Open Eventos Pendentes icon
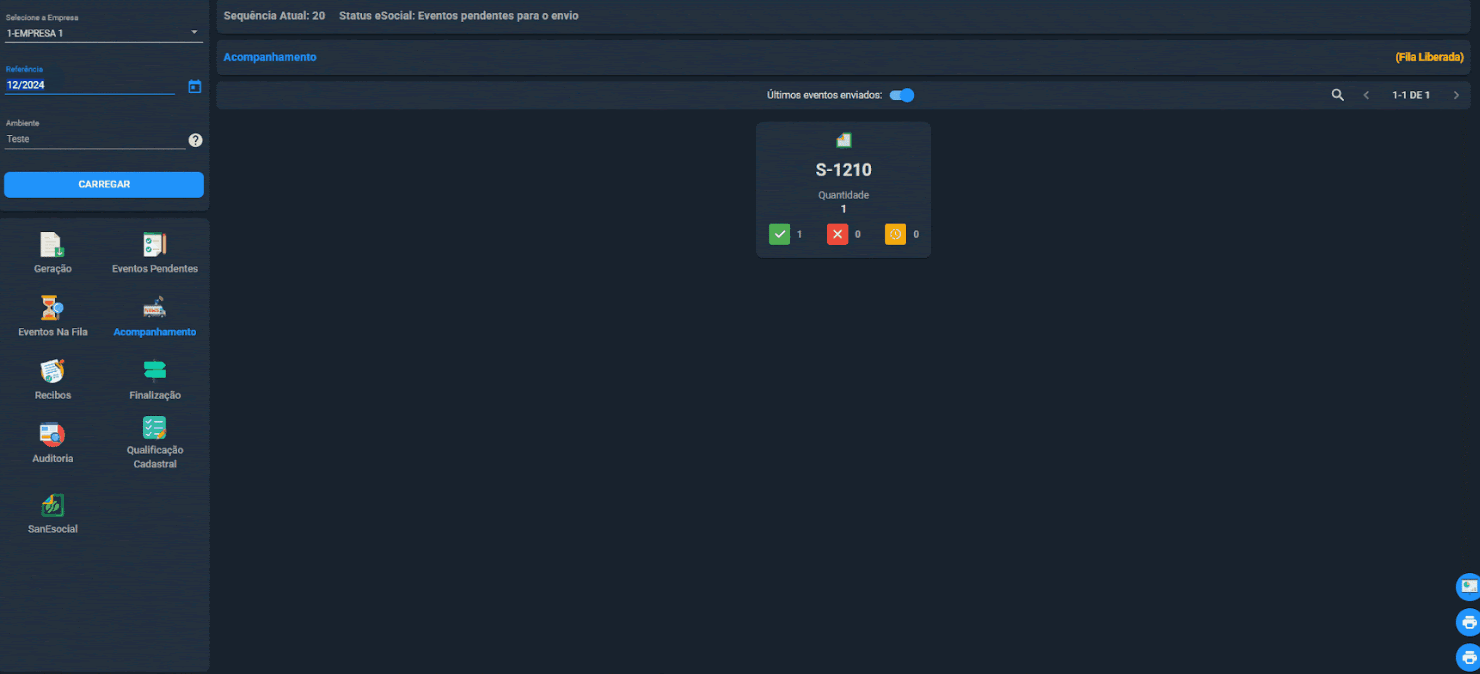This screenshot has width=1480, height=674. coord(155,245)
